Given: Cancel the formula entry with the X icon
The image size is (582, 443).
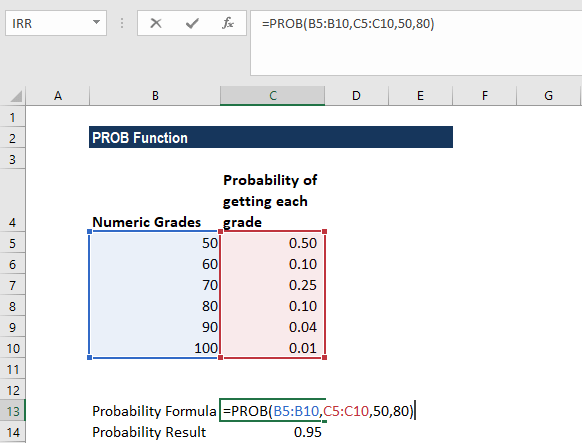Looking at the screenshot, I should tap(156, 23).
